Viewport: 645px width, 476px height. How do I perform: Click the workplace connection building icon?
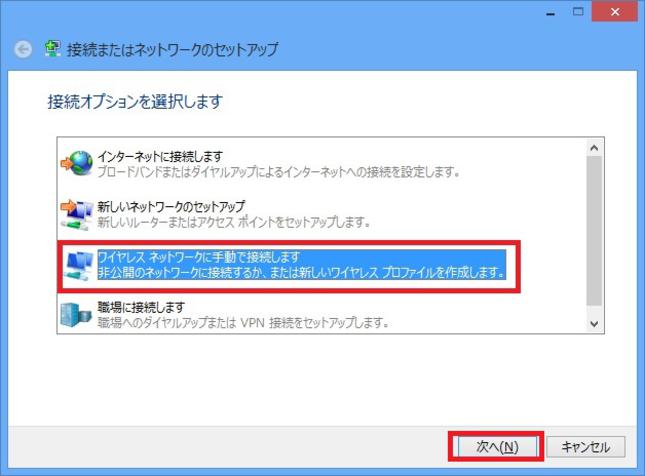pyautogui.click(x=77, y=314)
